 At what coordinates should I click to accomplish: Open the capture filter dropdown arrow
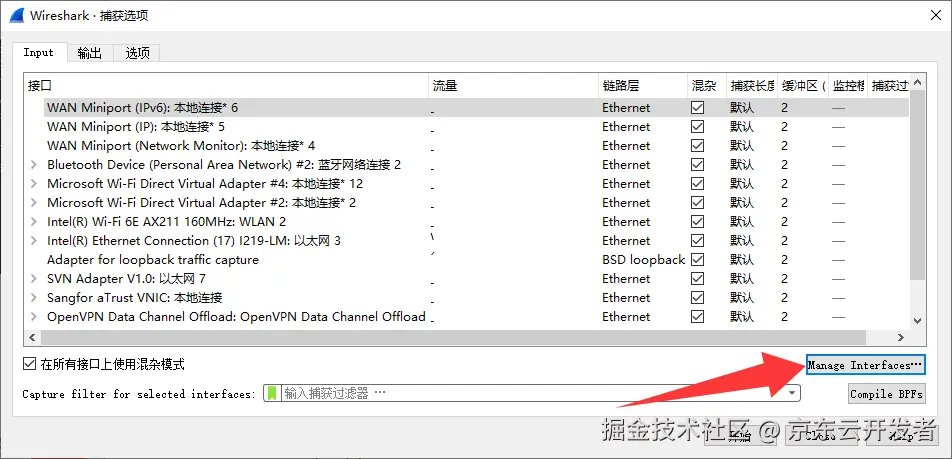coord(792,393)
